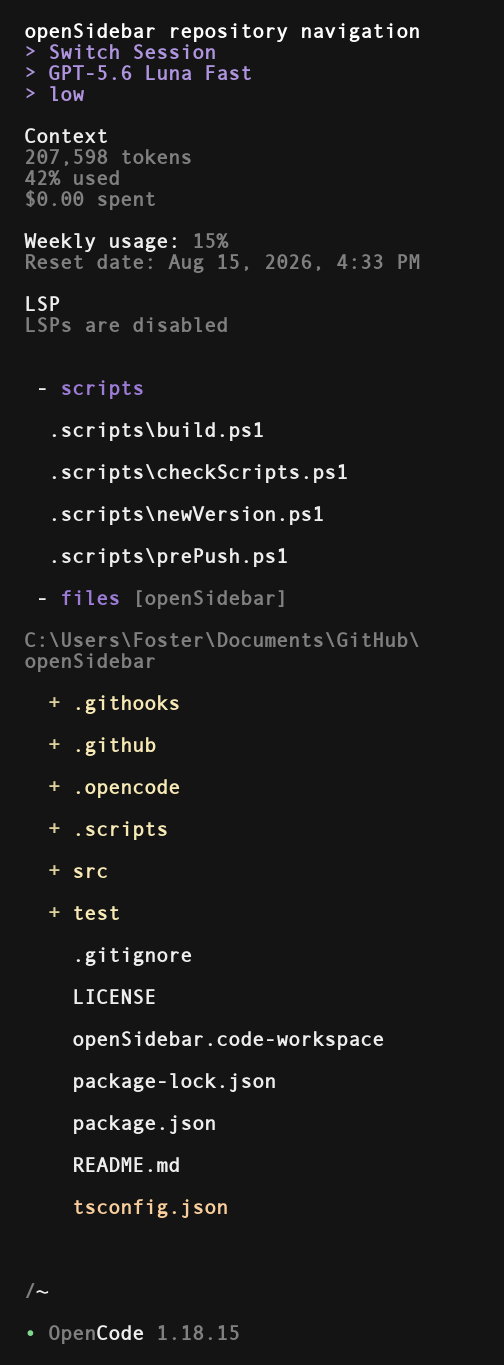This screenshot has height=1365, width=504.
Task: Select package-lock.json in file tree
Action: pos(174,1081)
